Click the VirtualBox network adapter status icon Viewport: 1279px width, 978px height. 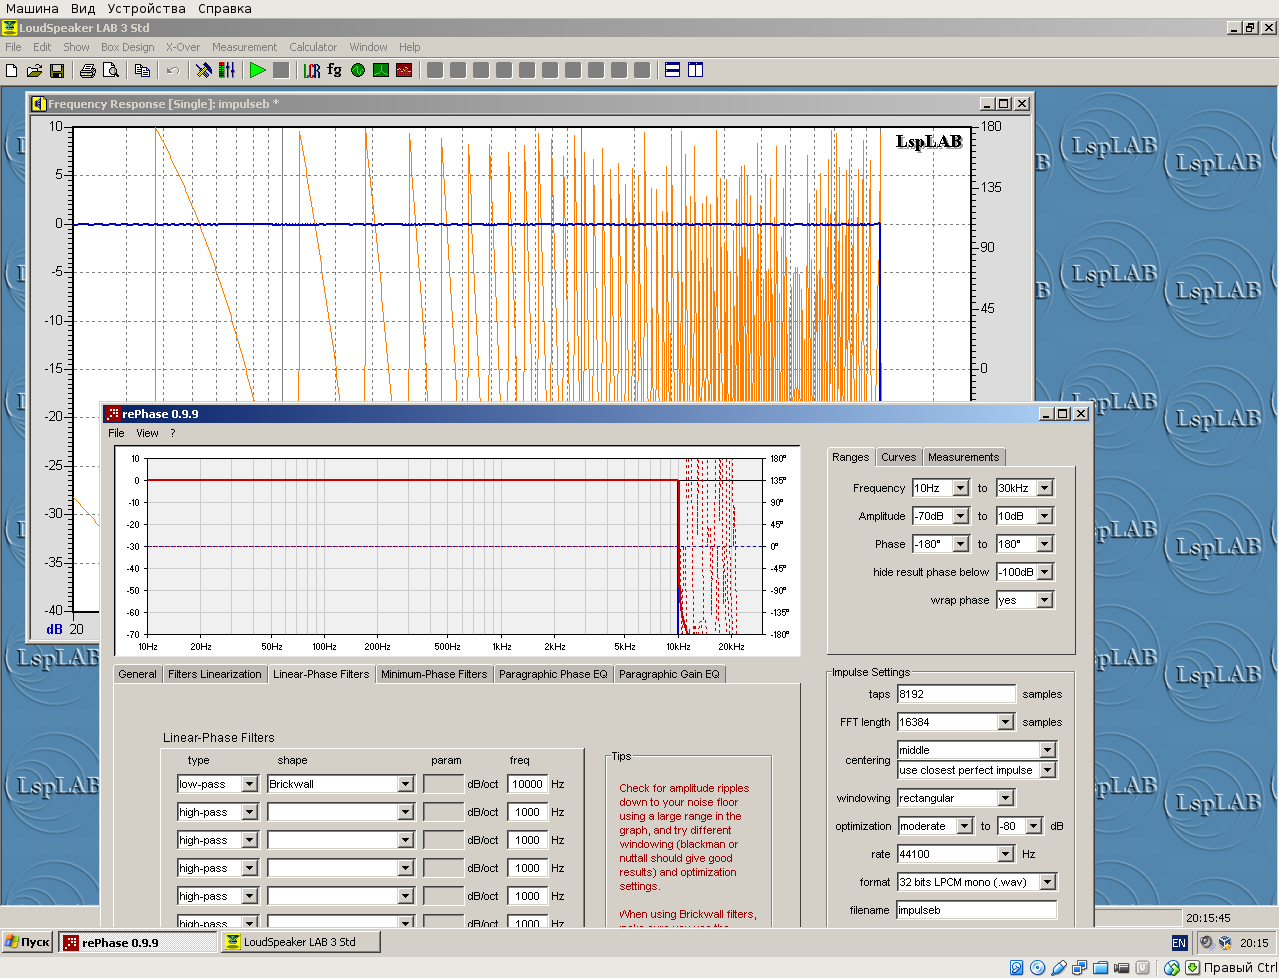tap(1080, 968)
